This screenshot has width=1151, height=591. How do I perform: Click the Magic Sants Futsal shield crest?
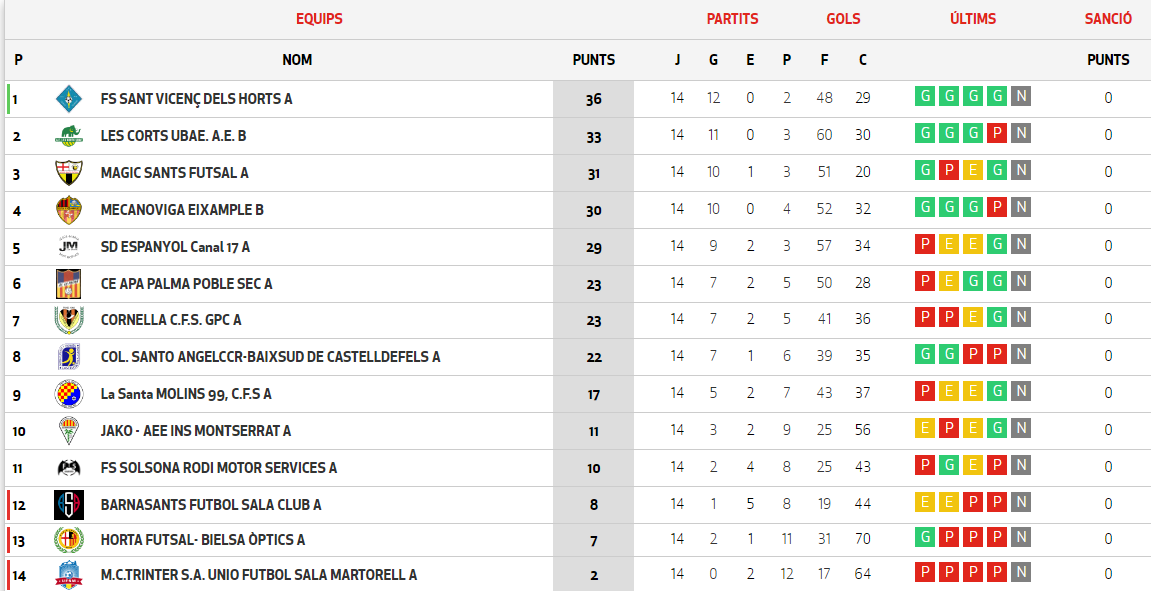point(66,172)
